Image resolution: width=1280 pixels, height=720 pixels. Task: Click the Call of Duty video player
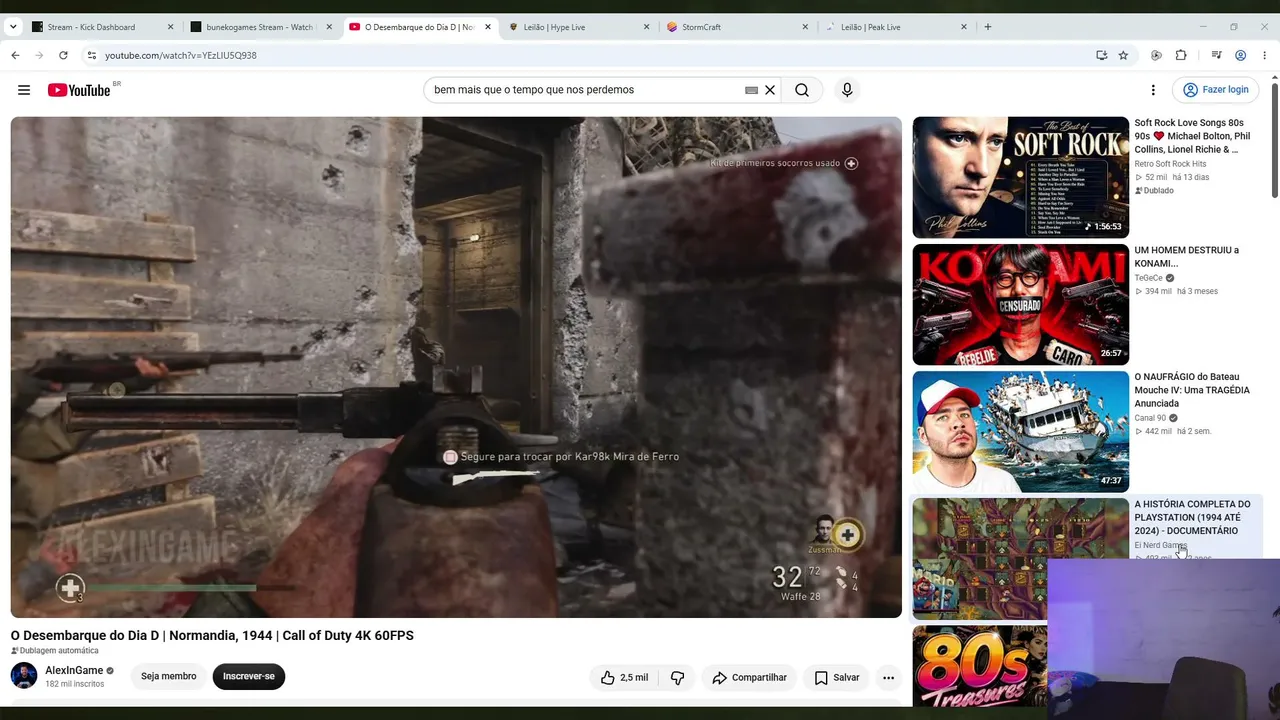[456, 367]
